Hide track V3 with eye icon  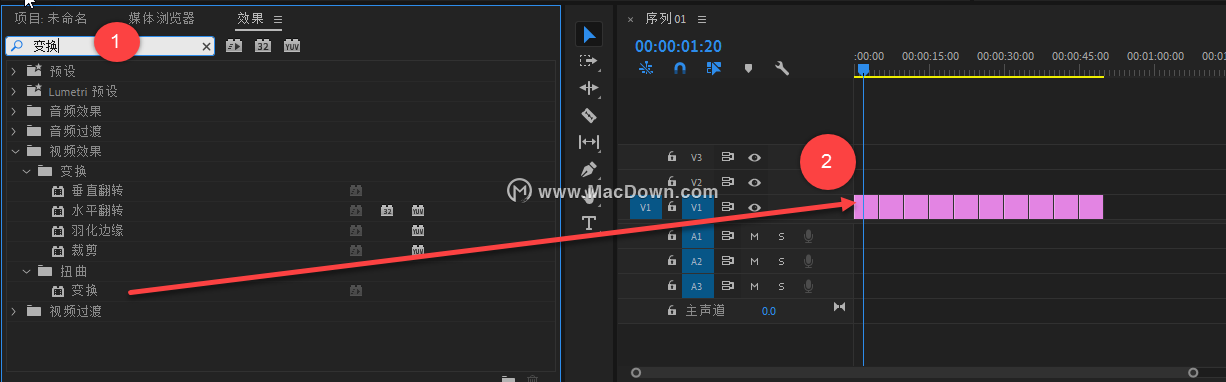tap(755, 157)
